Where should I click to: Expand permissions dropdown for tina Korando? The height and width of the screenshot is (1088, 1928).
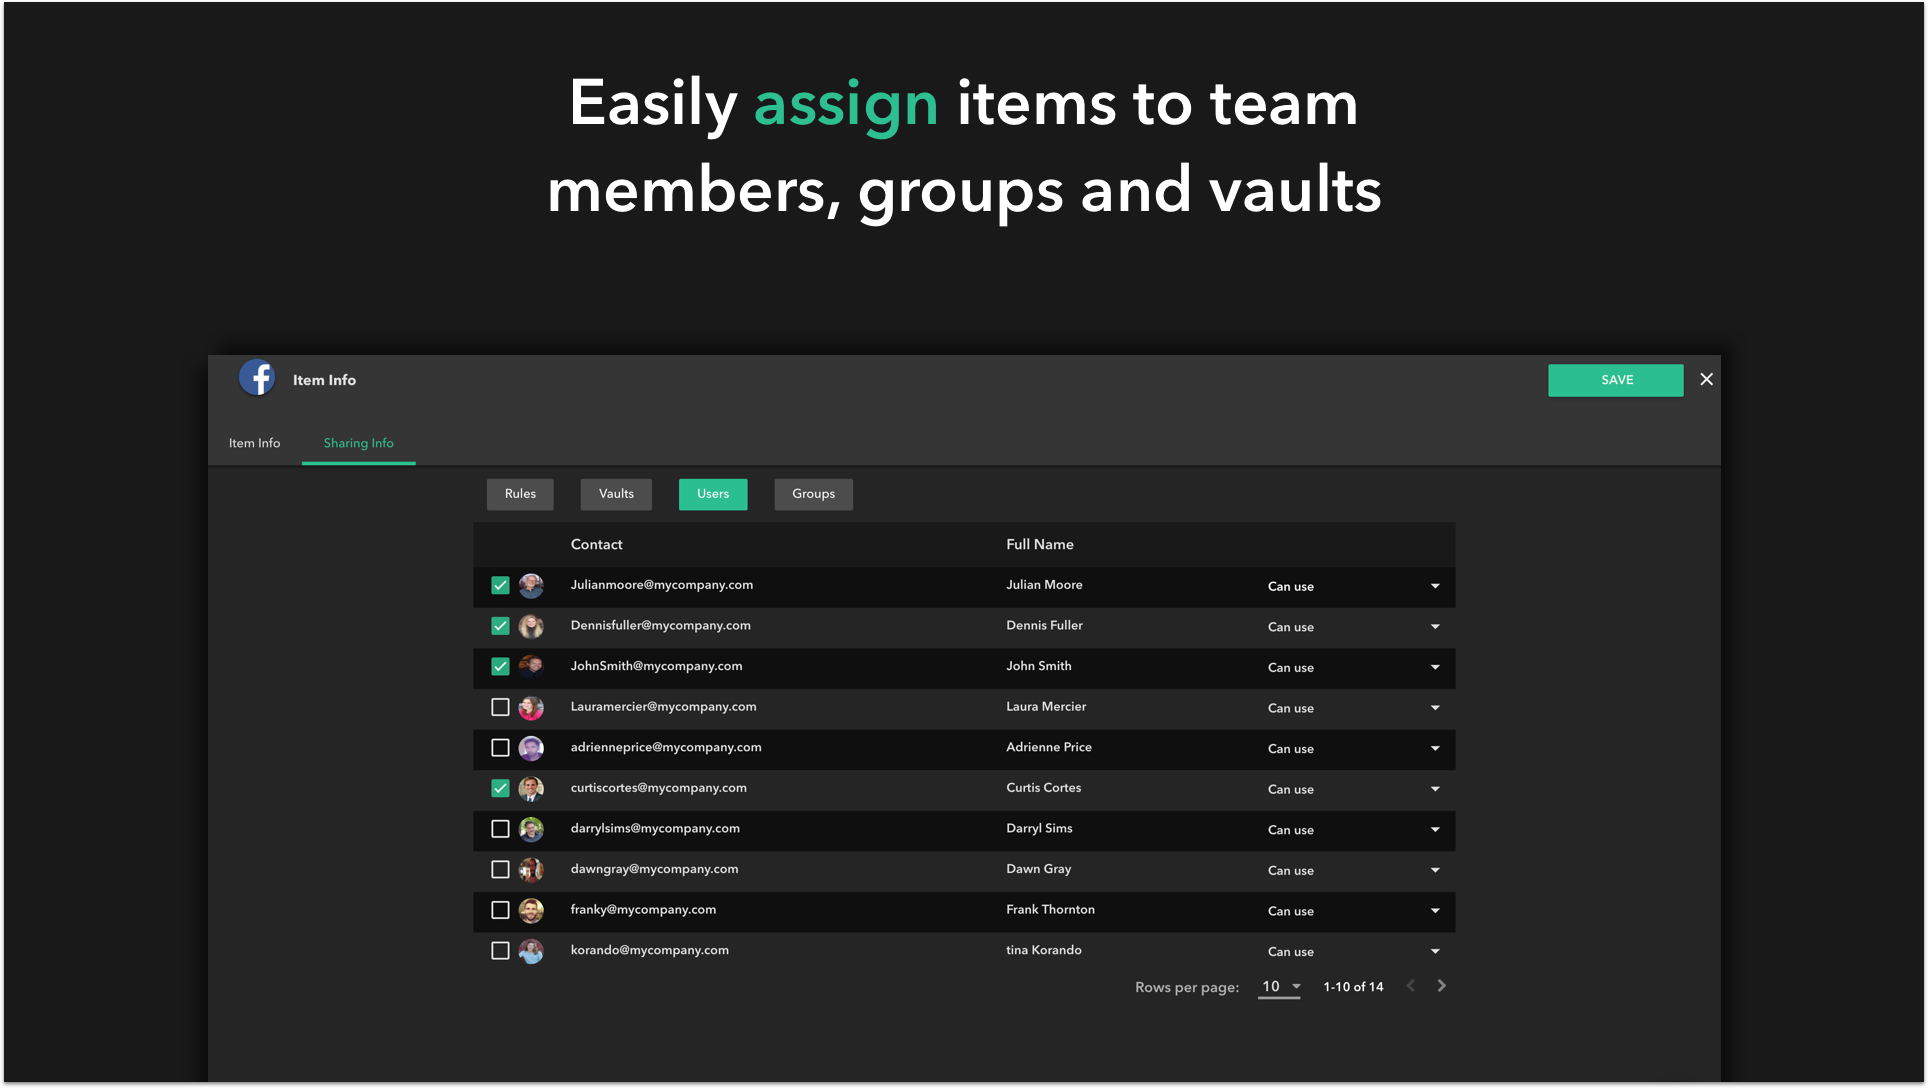pyautogui.click(x=1434, y=951)
